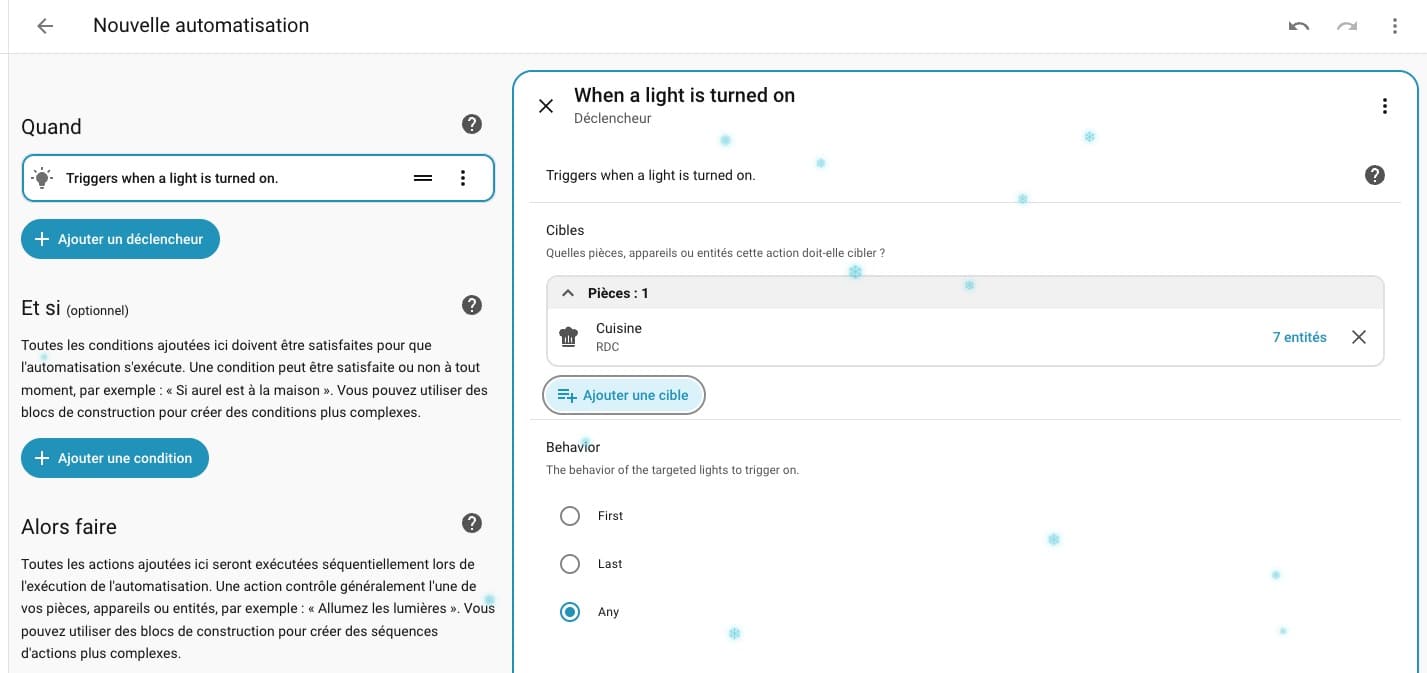Open help for the Et si section
Screen dimensions: 1427x673
click(x=472, y=306)
